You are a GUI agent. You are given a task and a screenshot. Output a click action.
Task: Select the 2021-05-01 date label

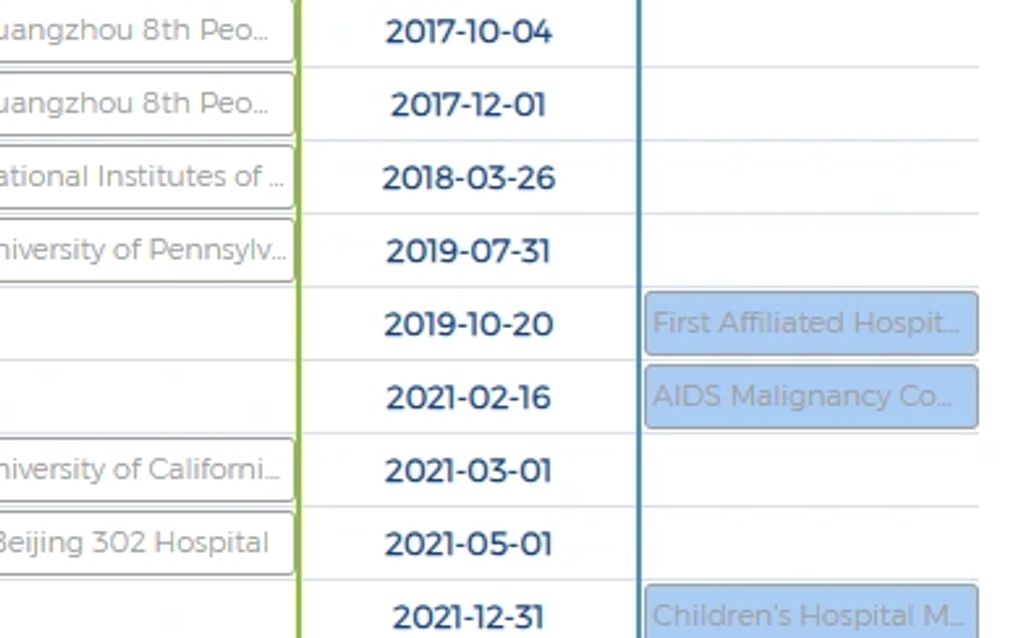[x=468, y=544]
